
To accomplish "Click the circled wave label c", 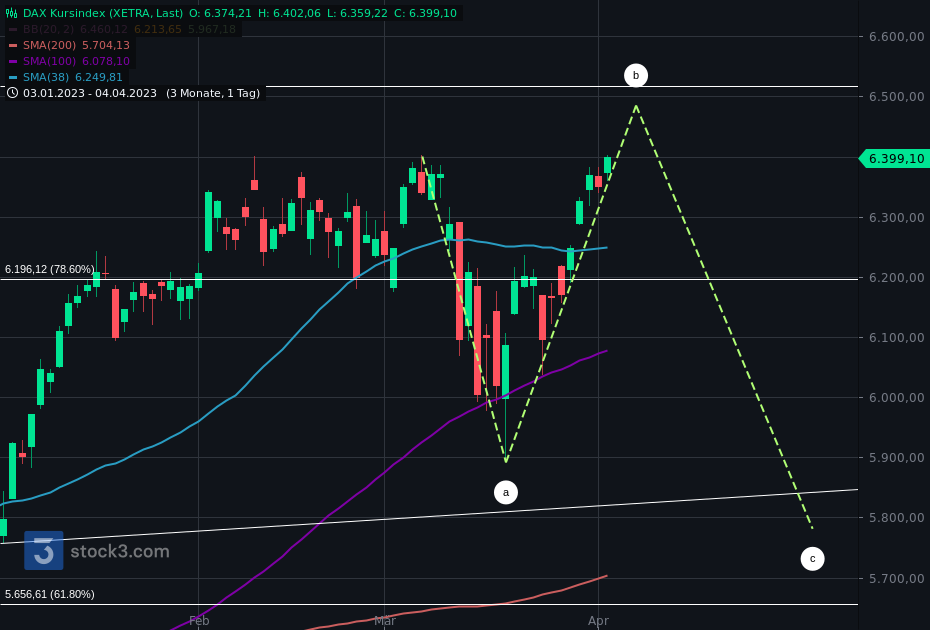I will coord(813,559).
